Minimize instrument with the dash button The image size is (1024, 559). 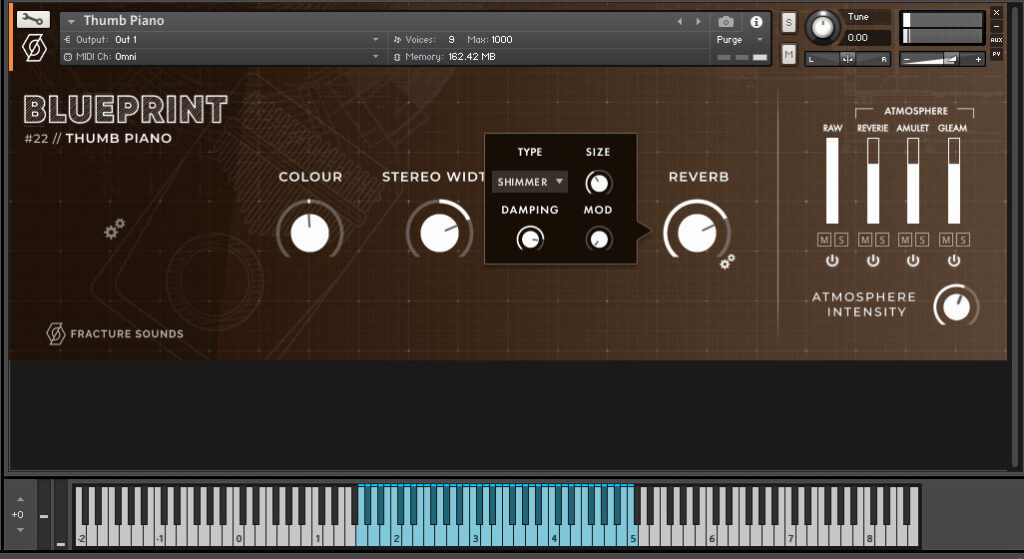pos(996,26)
